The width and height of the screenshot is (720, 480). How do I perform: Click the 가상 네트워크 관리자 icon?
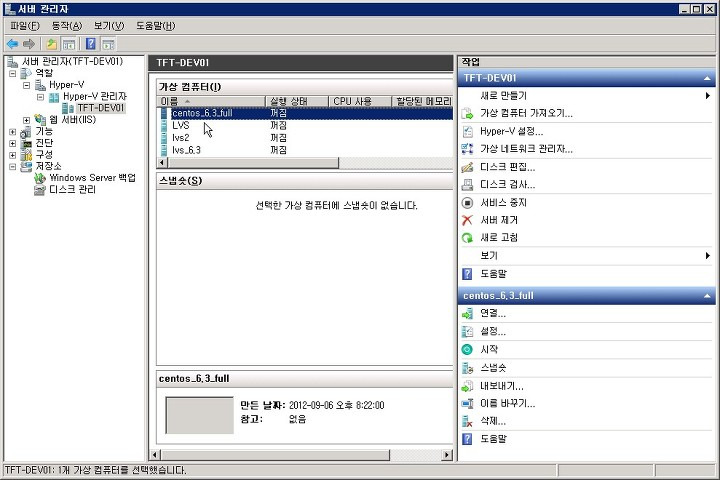[x=467, y=149]
